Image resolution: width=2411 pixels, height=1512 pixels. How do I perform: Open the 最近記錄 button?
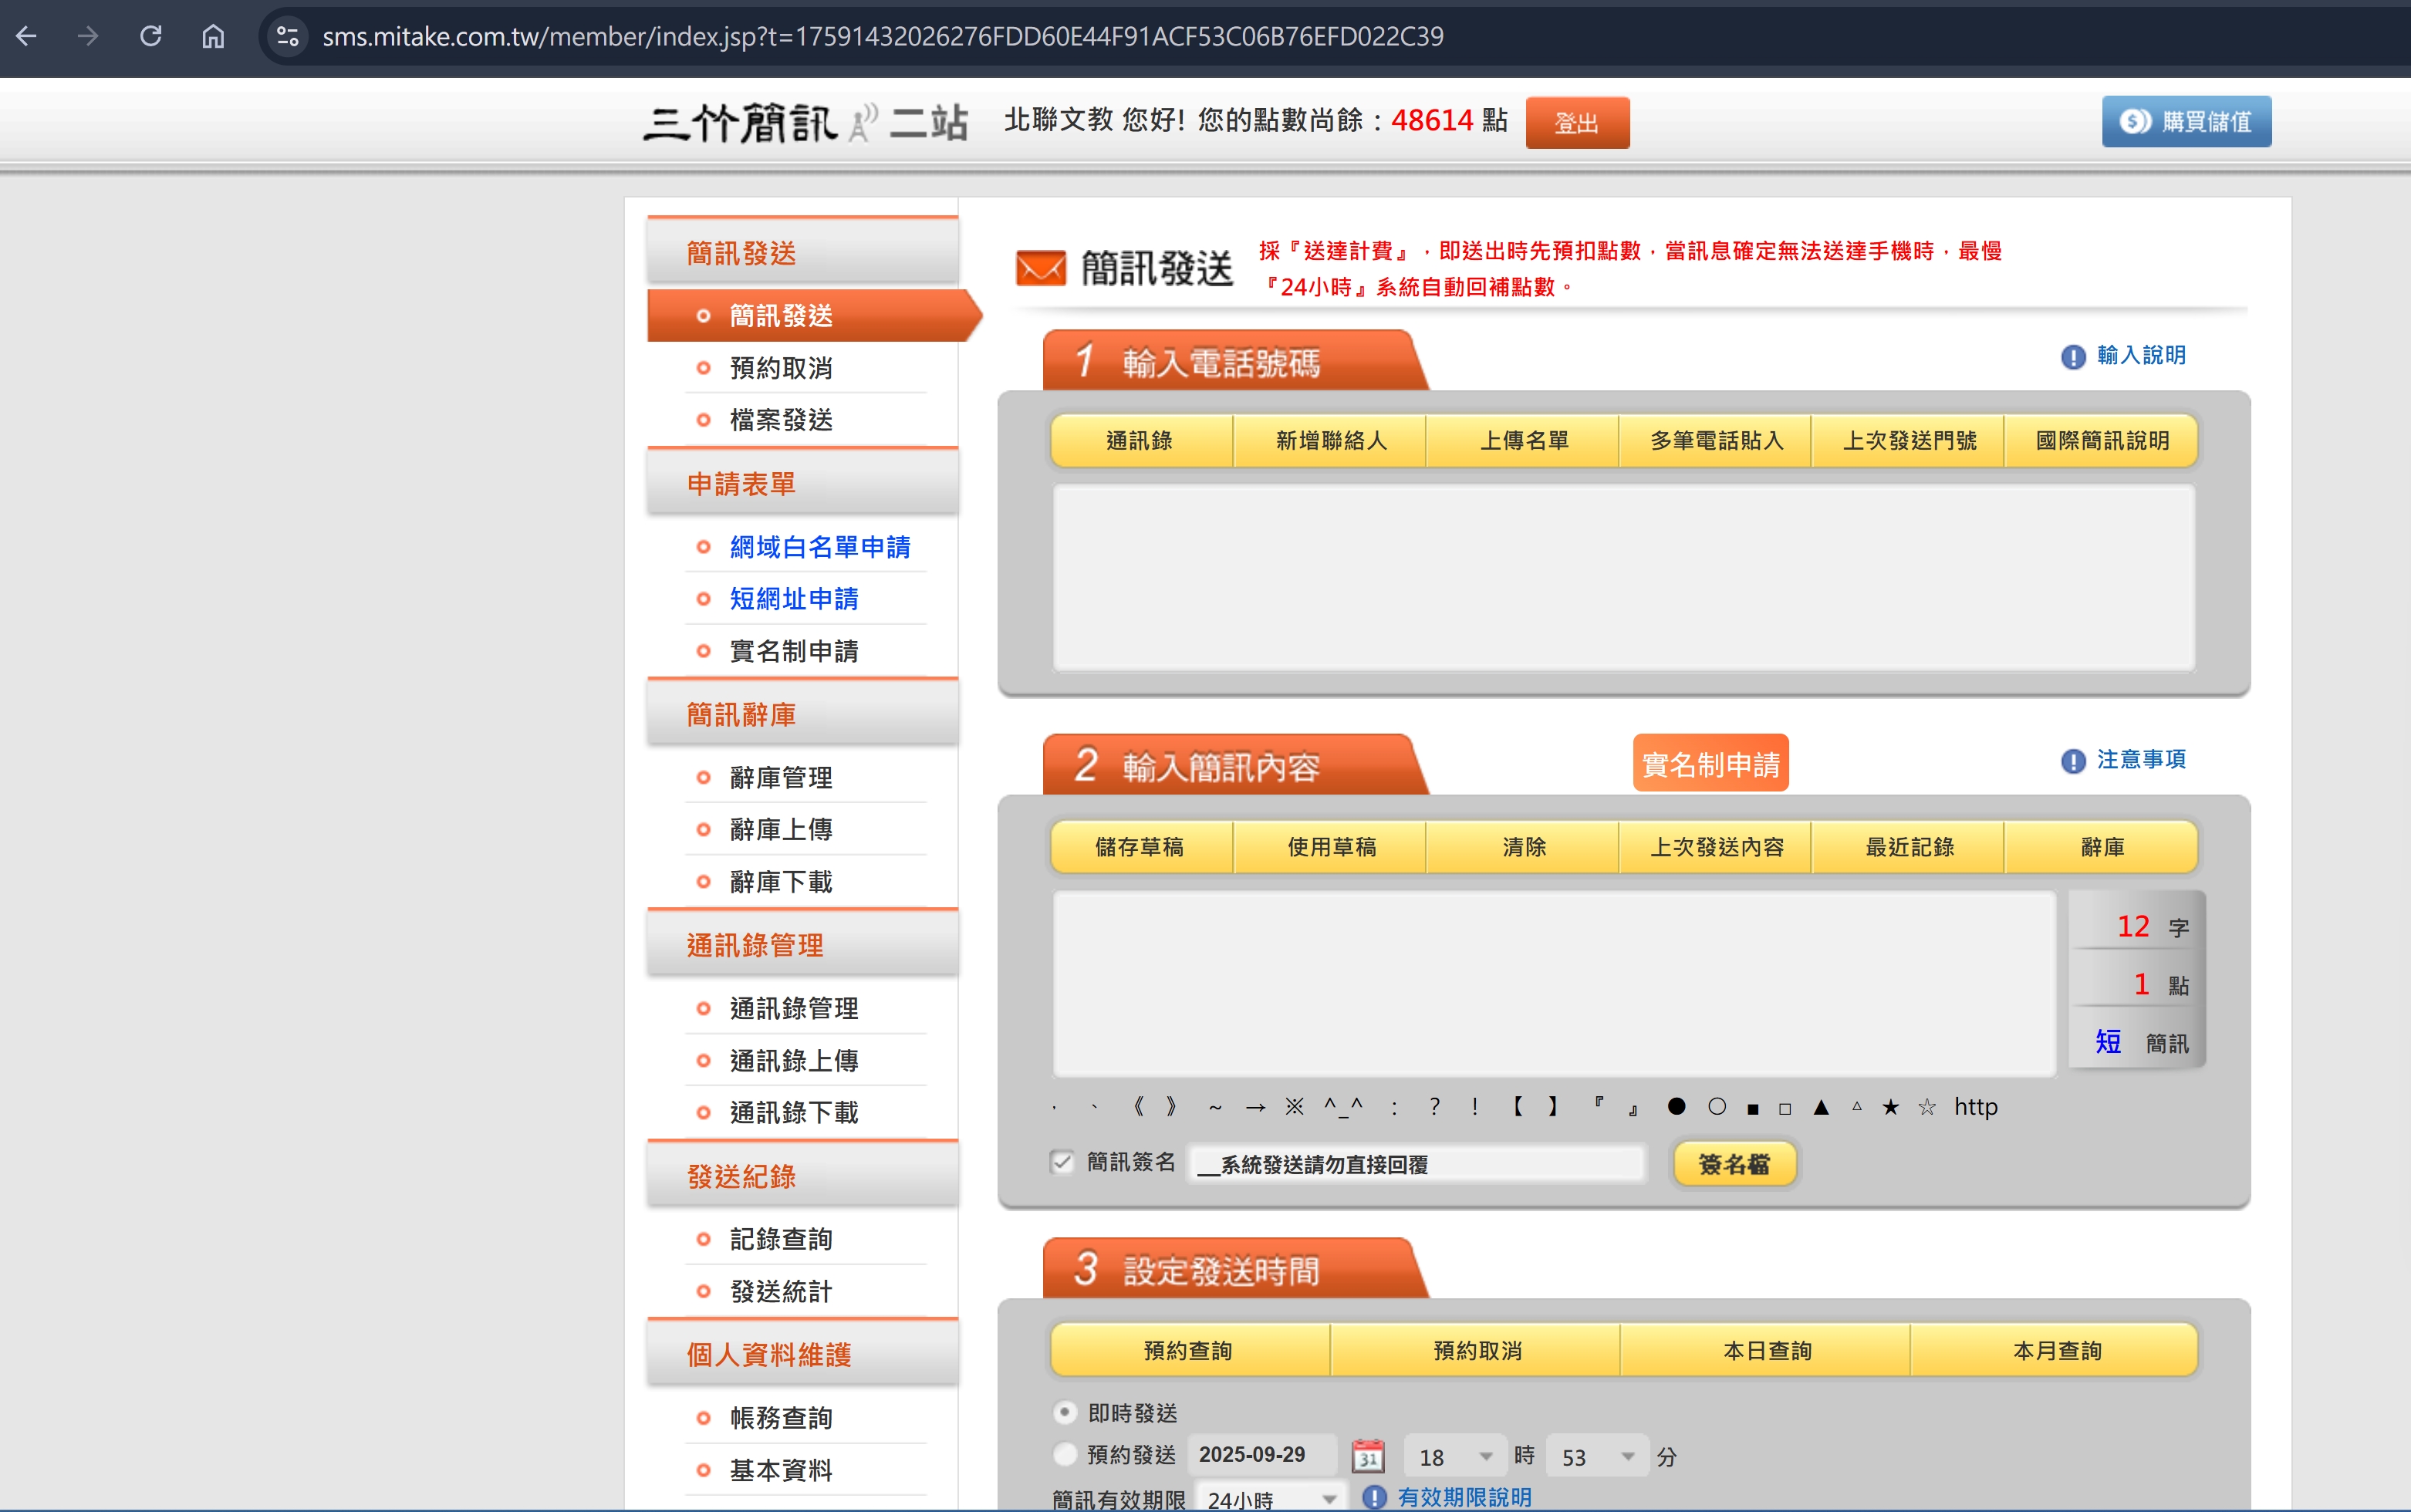point(1910,847)
